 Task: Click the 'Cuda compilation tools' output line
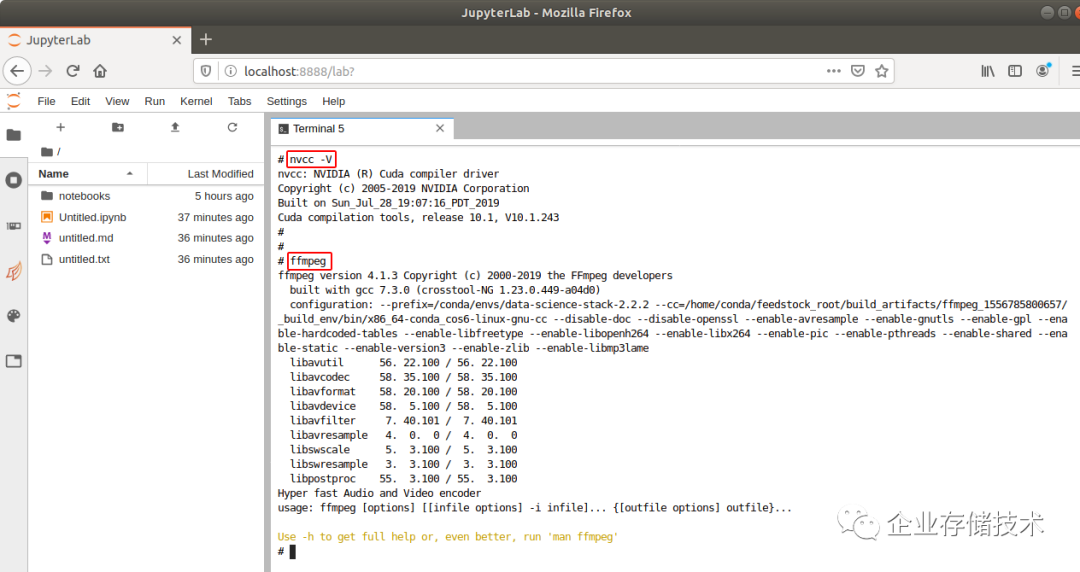point(418,217)
